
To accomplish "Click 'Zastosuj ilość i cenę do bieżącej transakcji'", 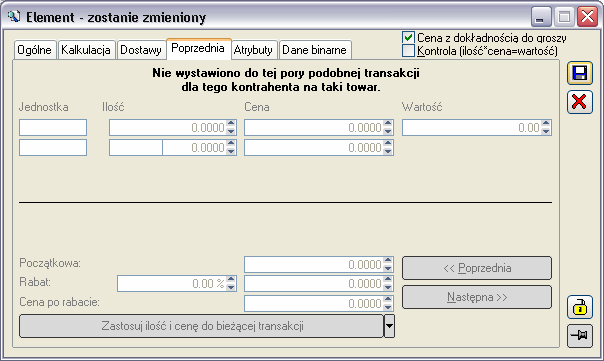I will click(201, 326).
